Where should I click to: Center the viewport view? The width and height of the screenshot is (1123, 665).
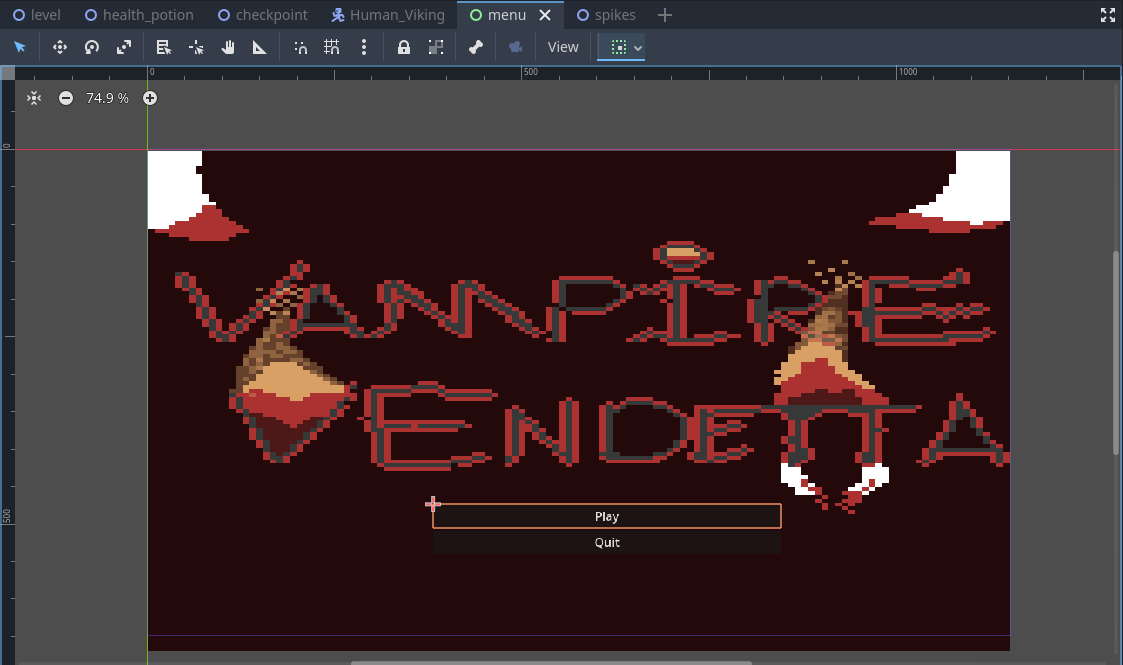[x=34, y=98]
